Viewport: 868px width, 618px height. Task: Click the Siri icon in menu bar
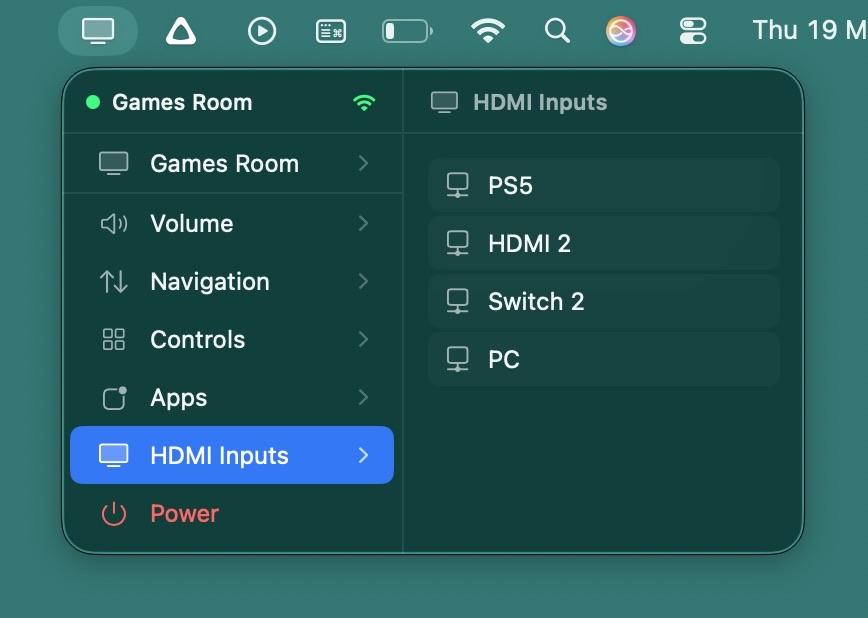(621, 31)
